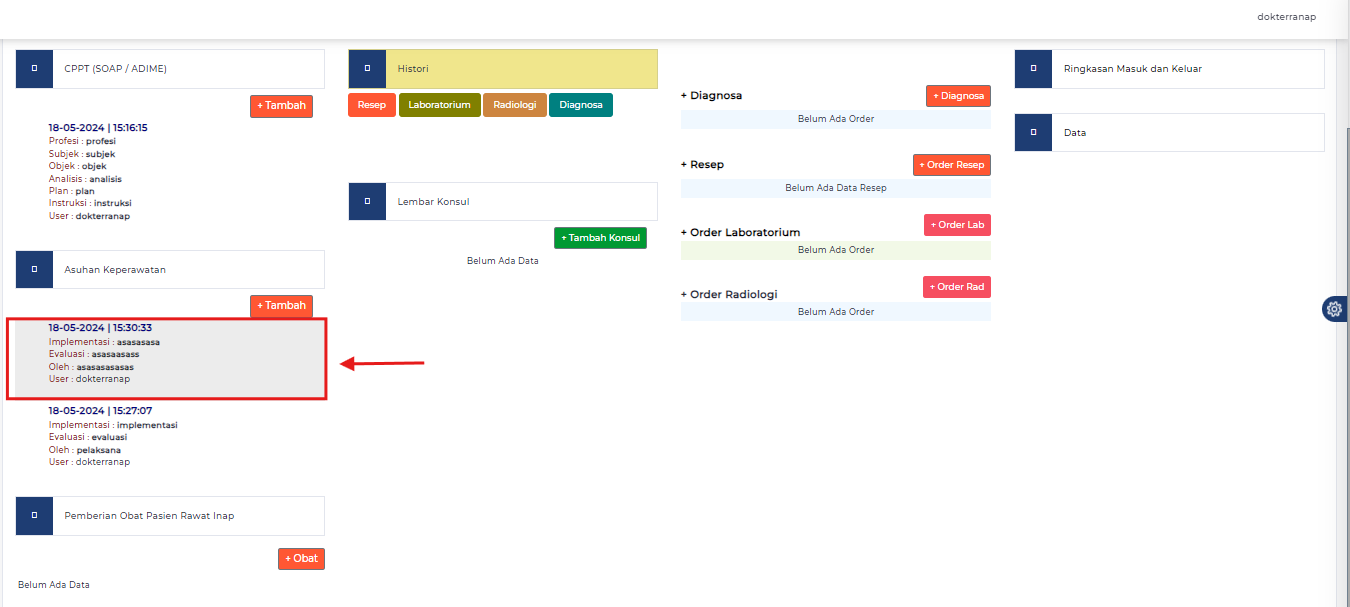Click the Order Lab button
This screenshot has height=607, width=1350.
tap(957, 224)
